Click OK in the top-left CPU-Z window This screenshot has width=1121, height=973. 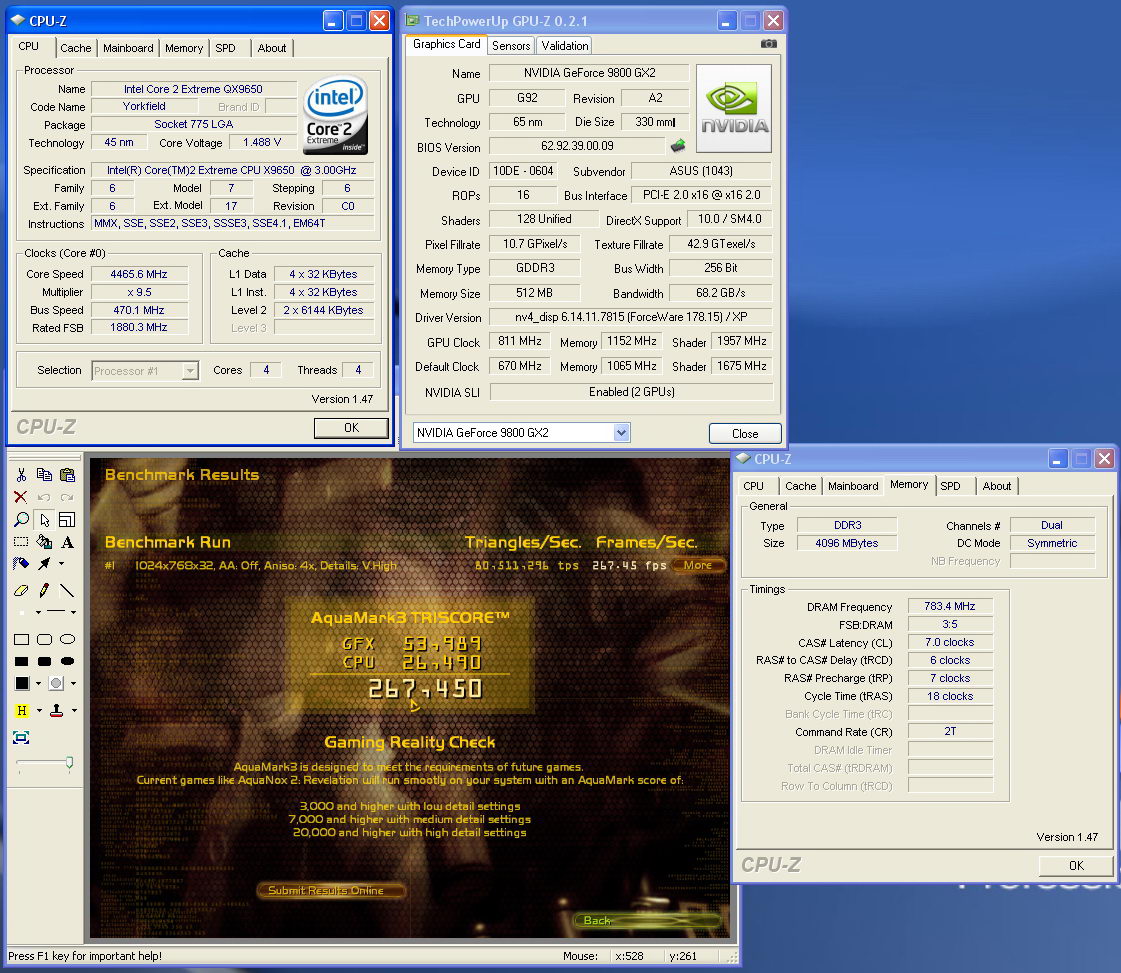point(351,428)
